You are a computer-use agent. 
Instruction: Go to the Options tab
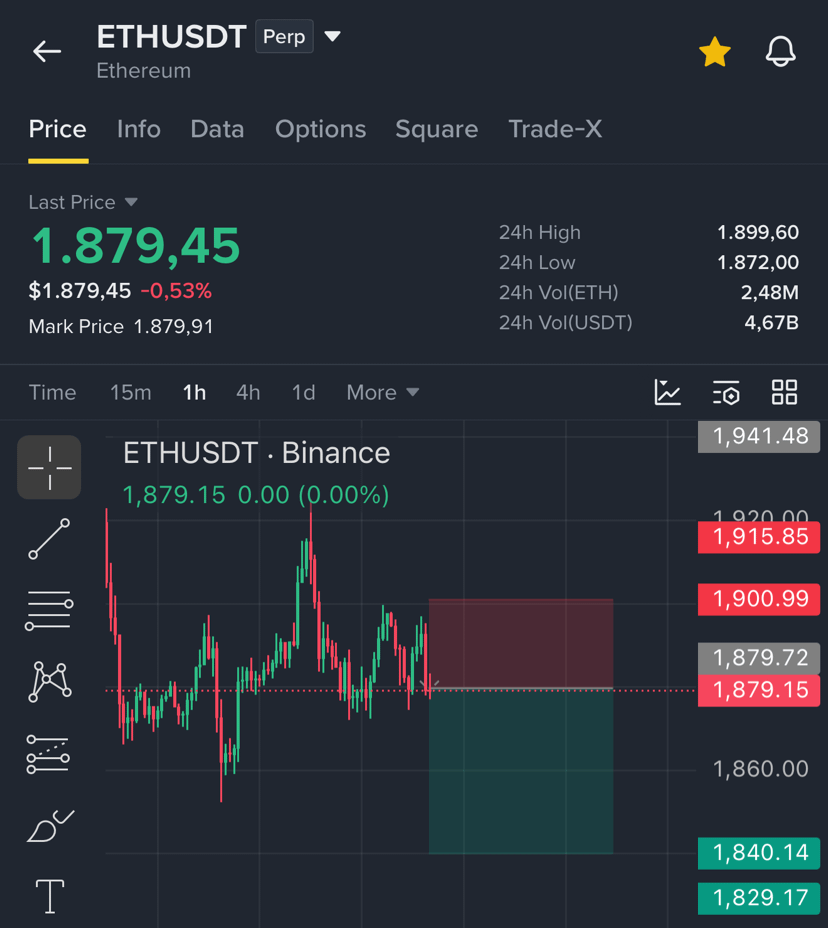click(x=320, y=129)
